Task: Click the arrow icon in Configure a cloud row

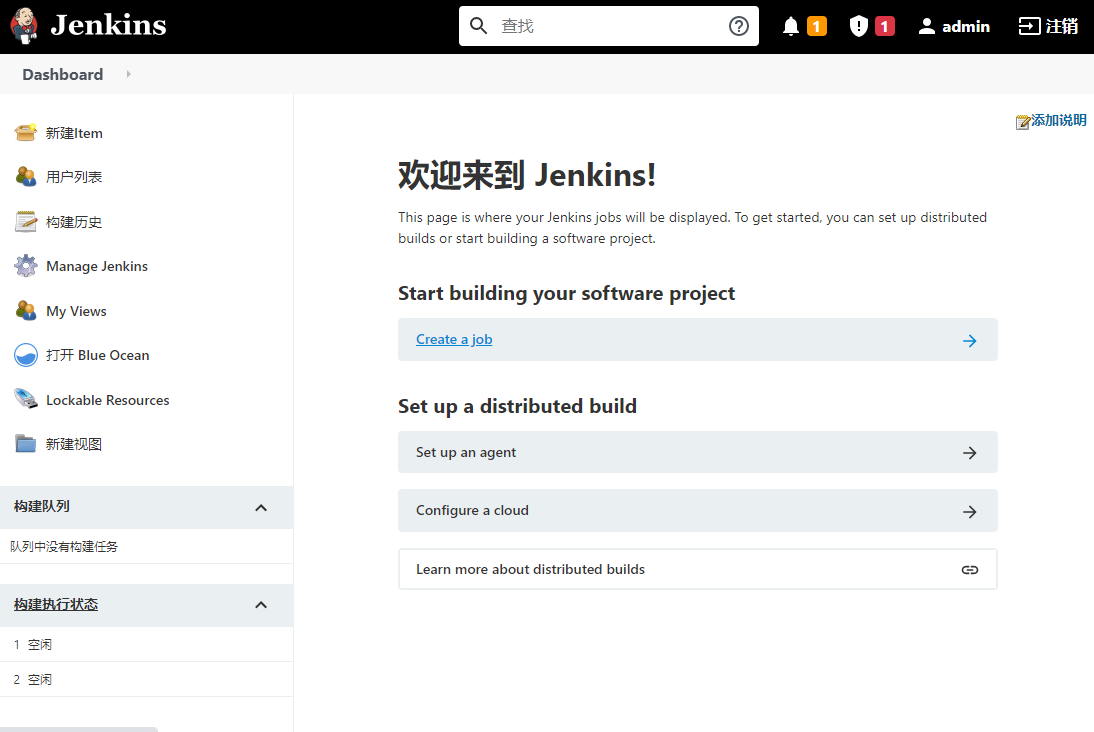Action: (x=969, y=511)
